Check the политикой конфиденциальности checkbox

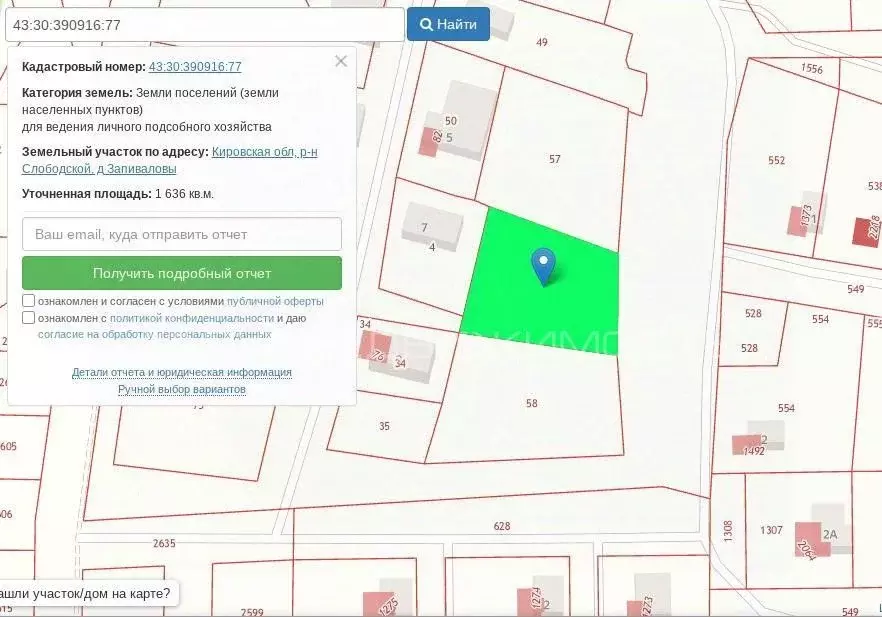point(29,318)
